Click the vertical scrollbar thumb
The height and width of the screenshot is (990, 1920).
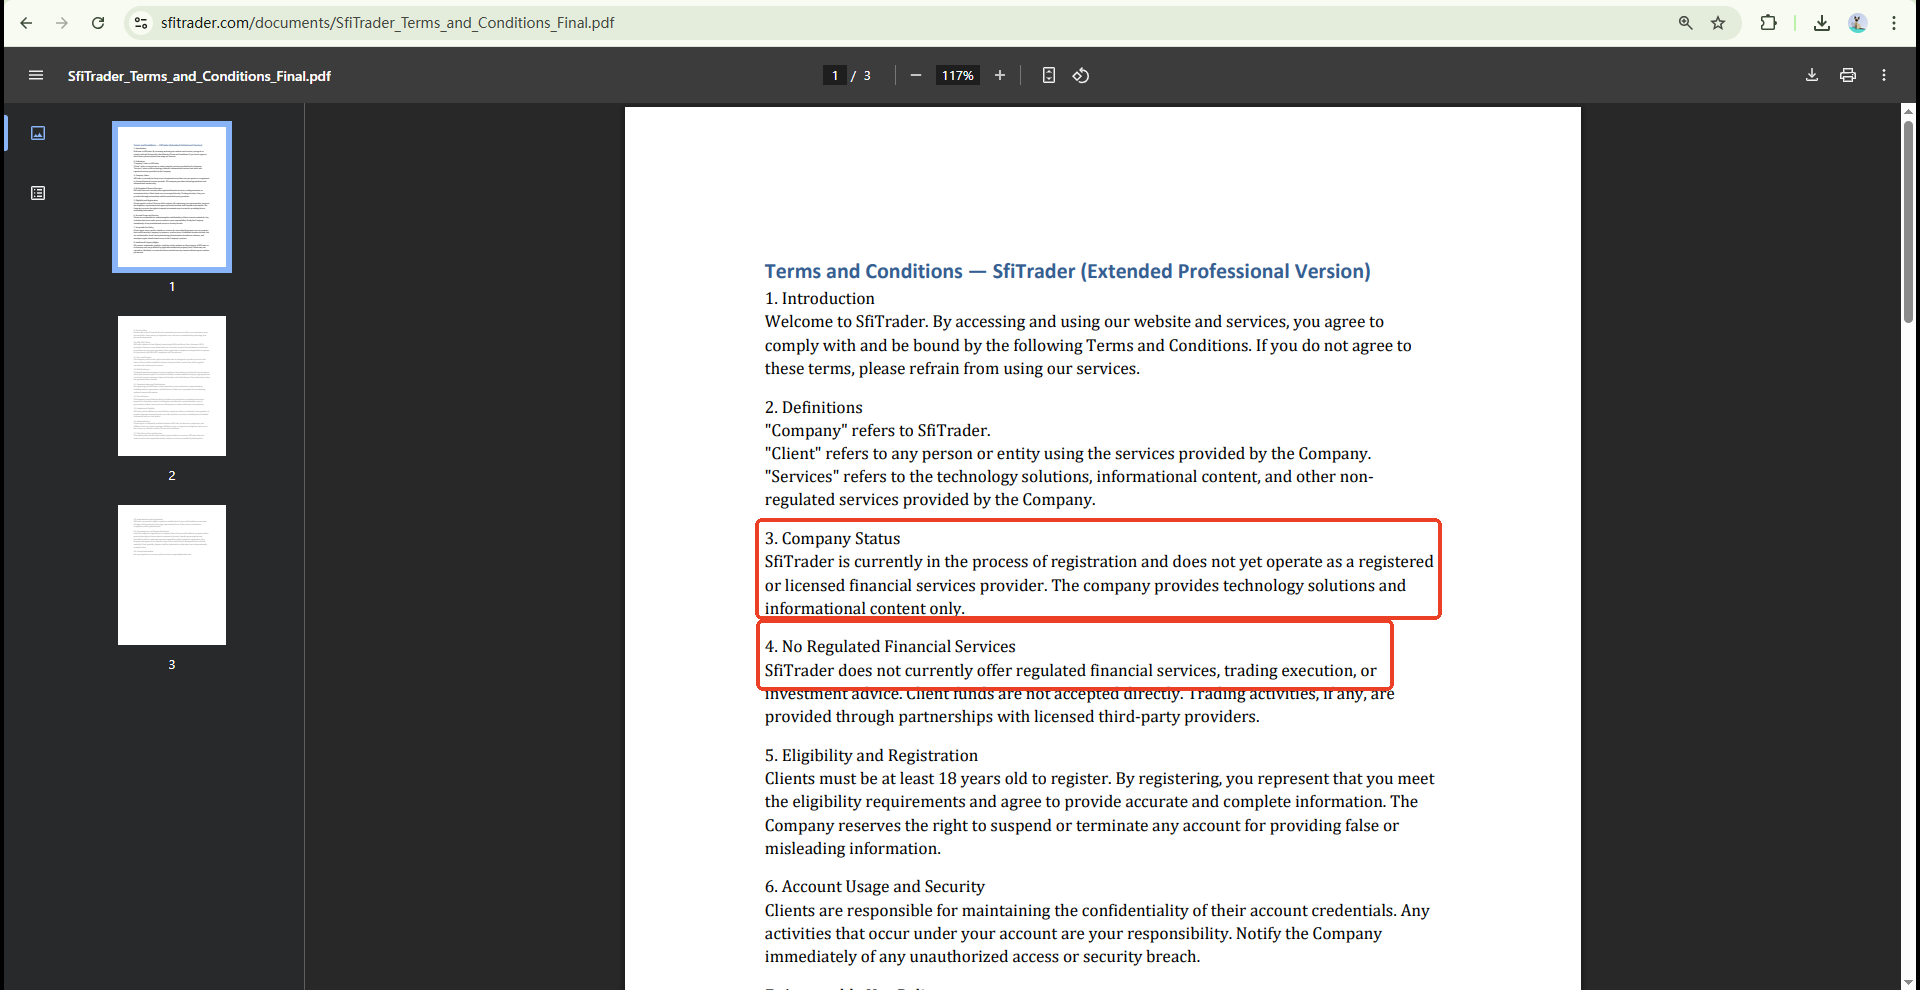click(x=1908, y=221)
